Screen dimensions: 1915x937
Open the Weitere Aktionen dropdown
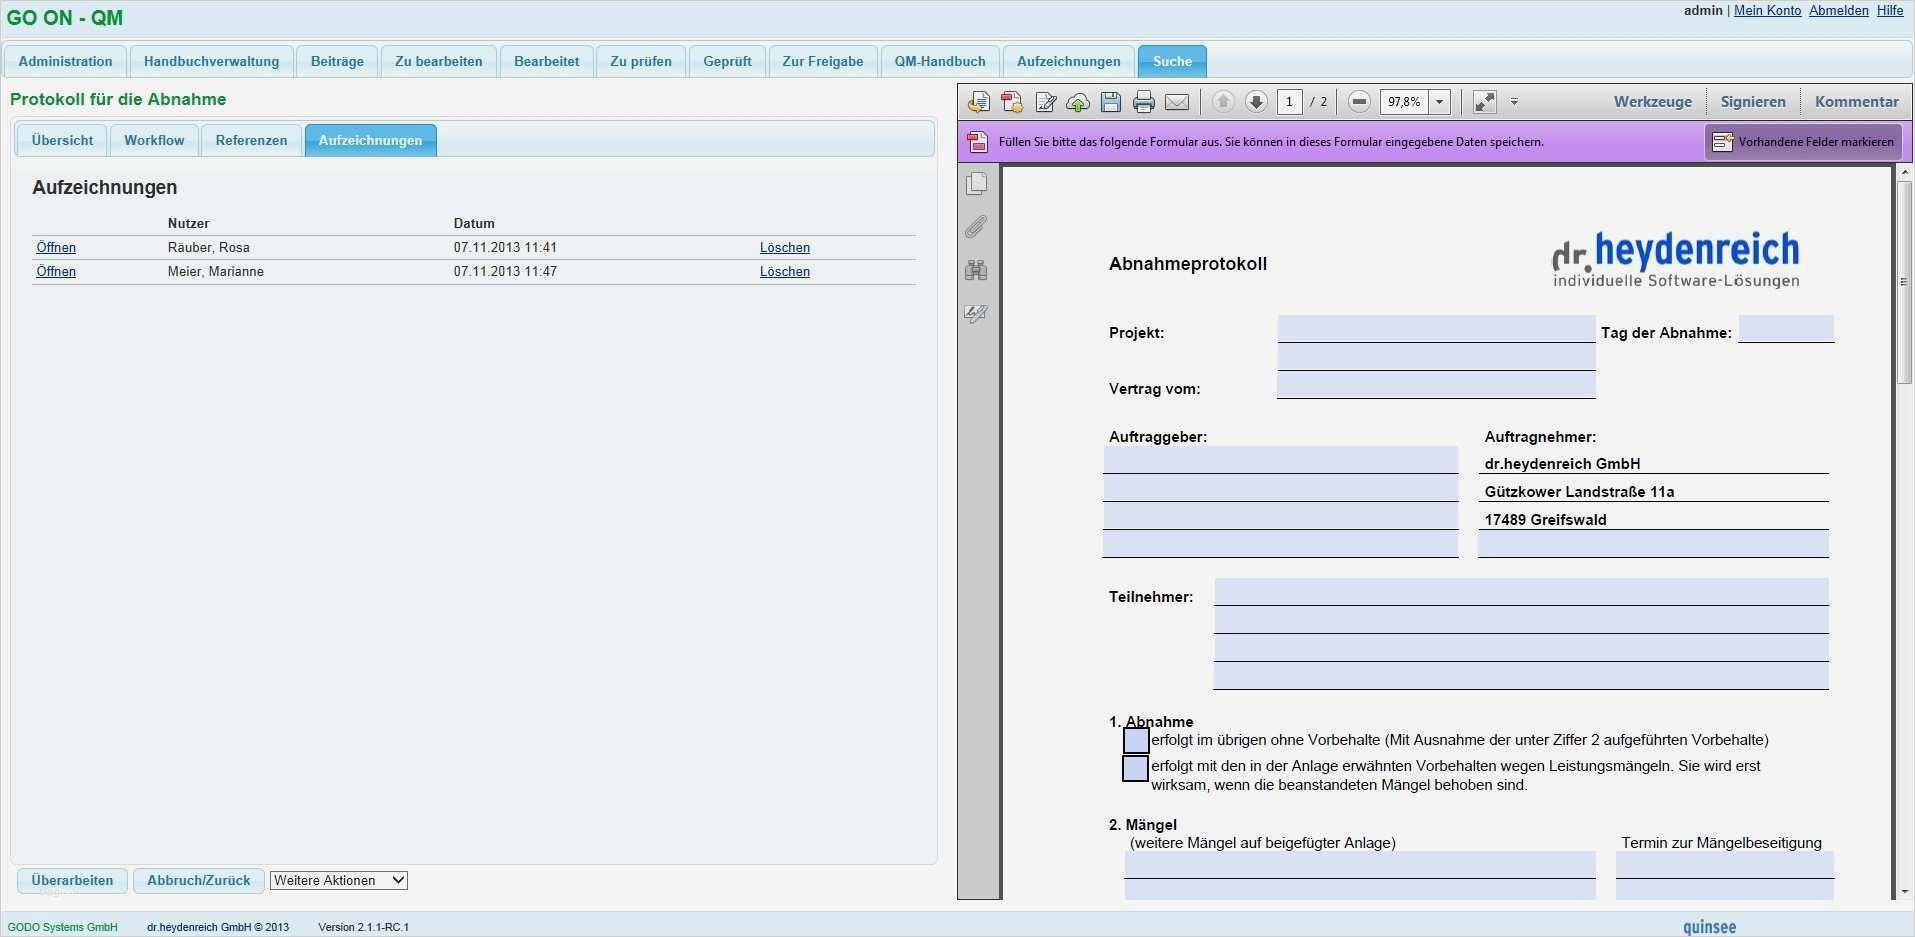339,880
